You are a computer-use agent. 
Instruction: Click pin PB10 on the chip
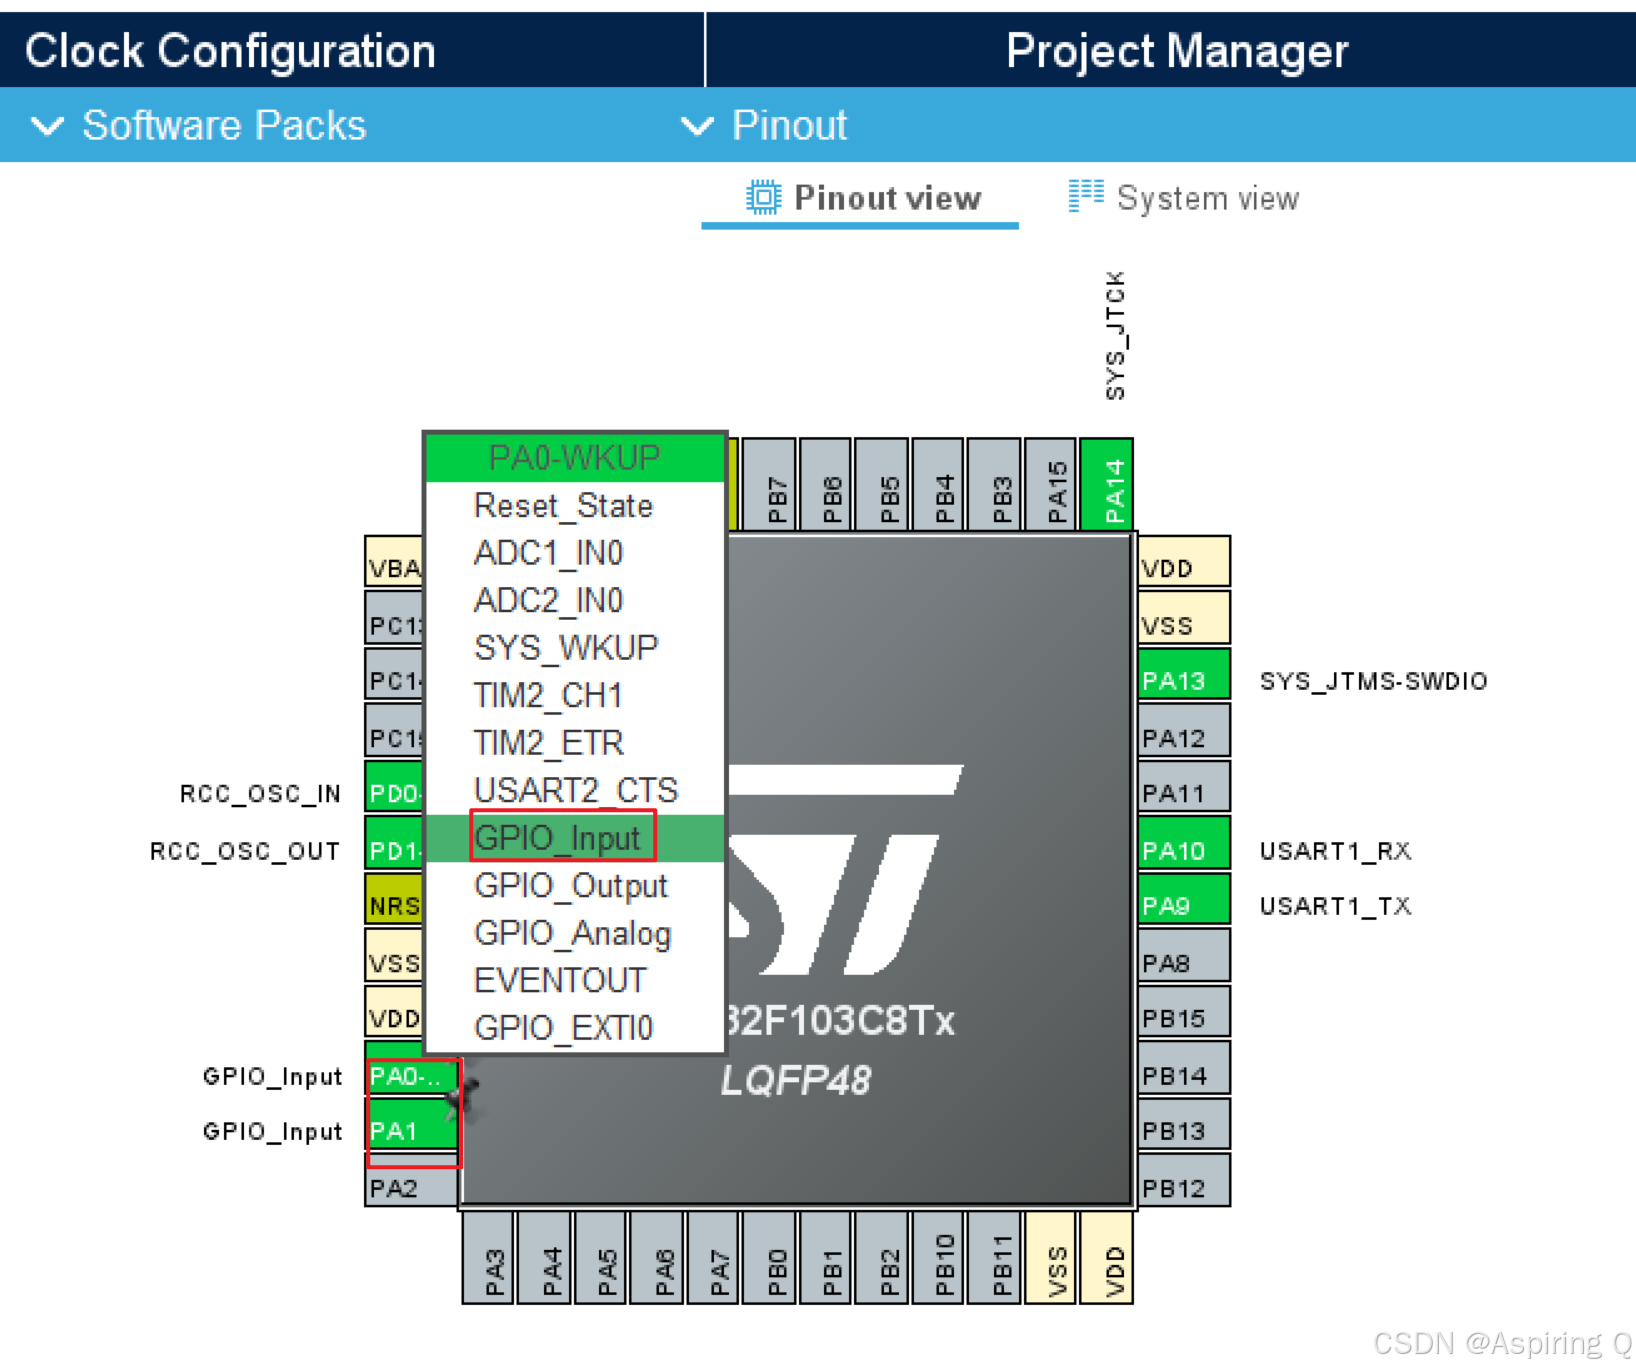point(938,1258)
